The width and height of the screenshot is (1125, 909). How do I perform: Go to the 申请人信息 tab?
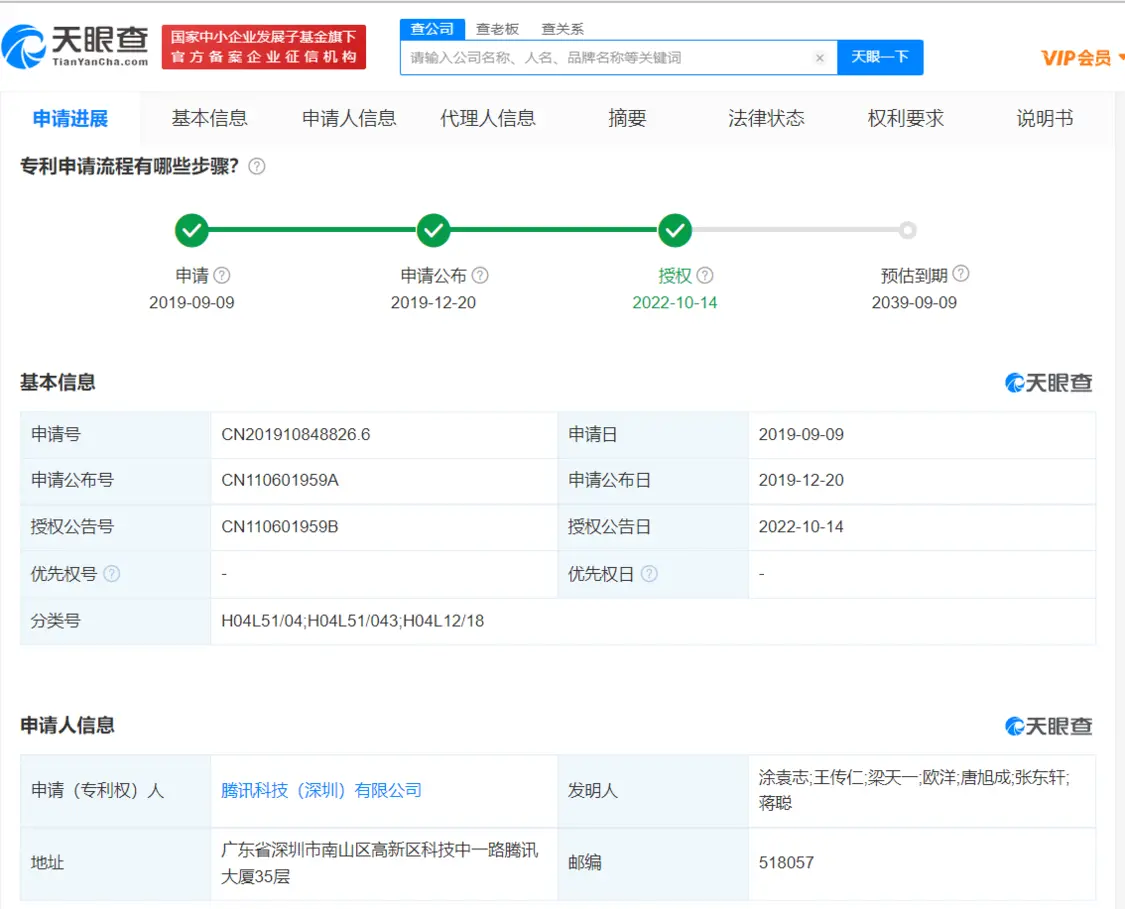point(349,118)
